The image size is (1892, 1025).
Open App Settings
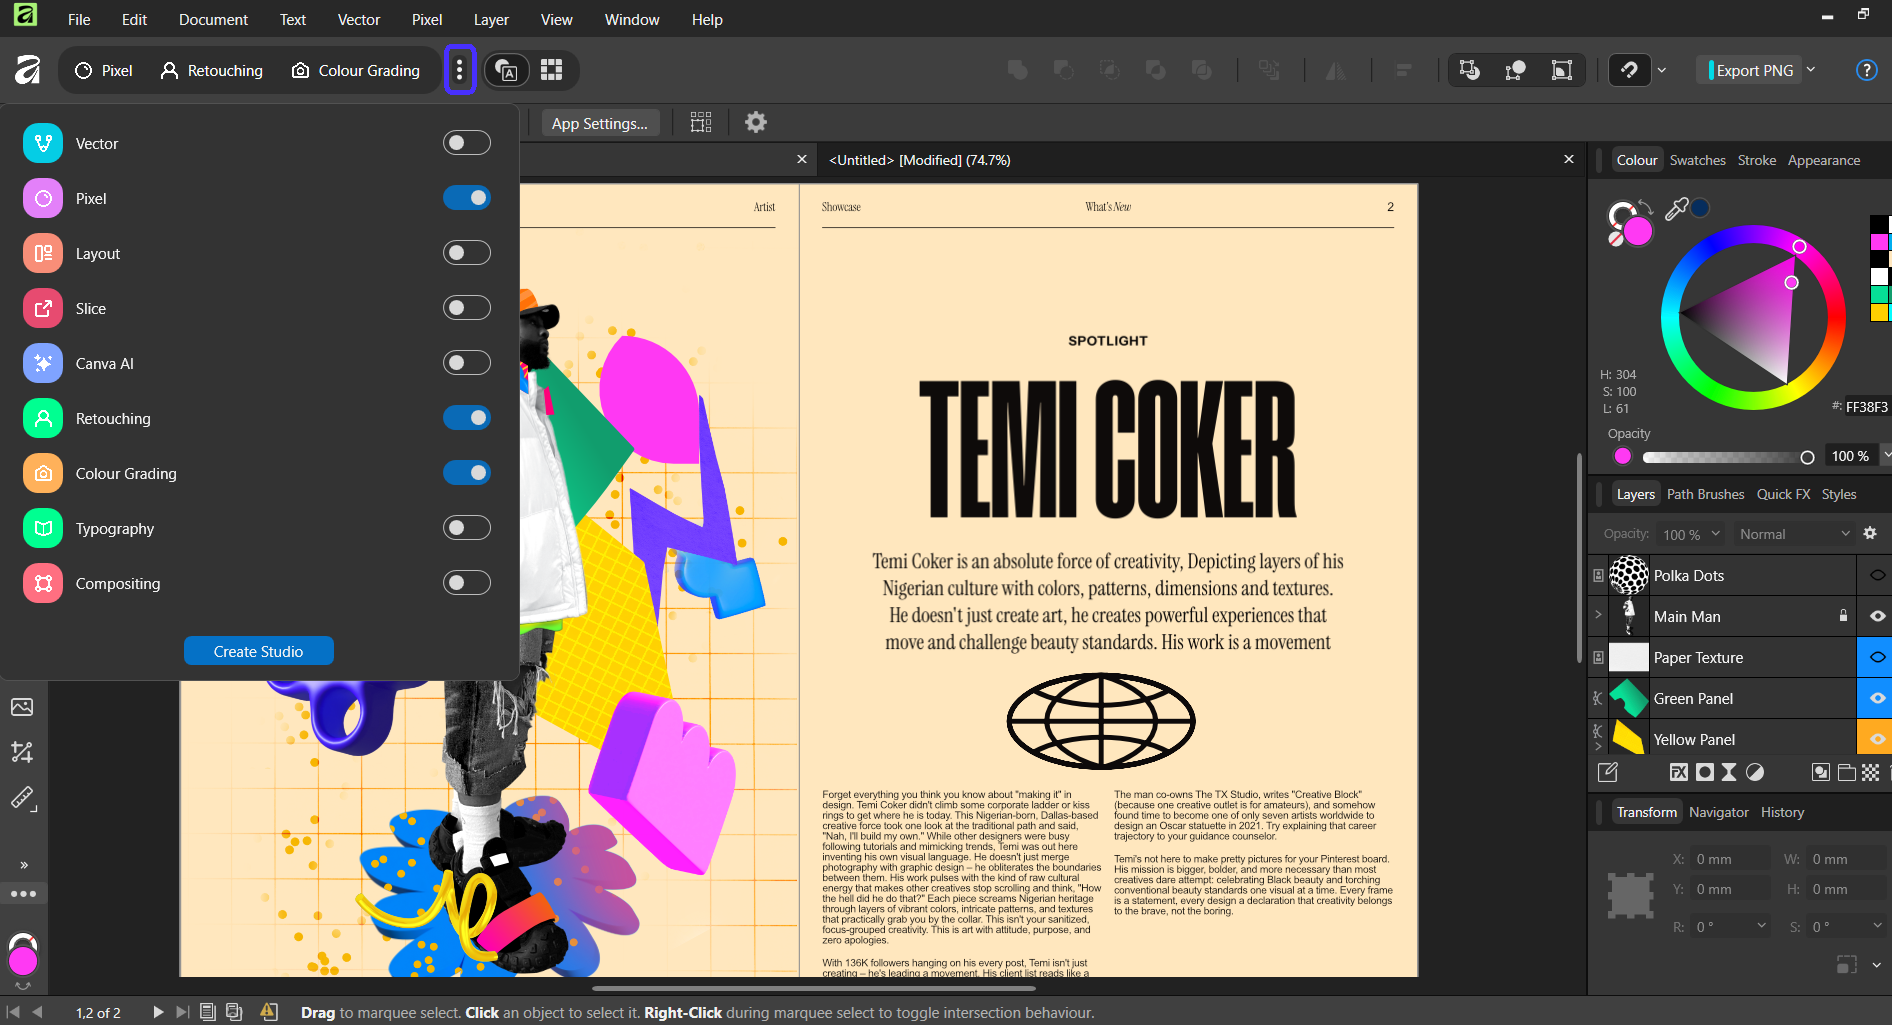599,123
